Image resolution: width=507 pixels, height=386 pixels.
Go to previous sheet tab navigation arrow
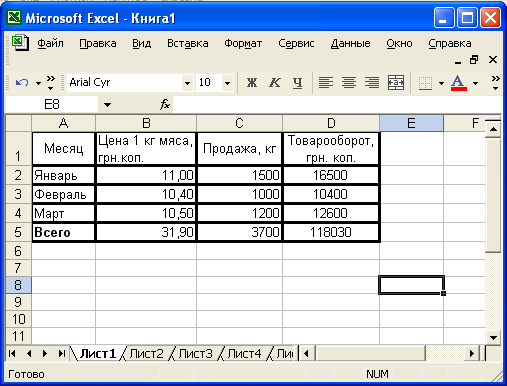[x=29, y=353]
